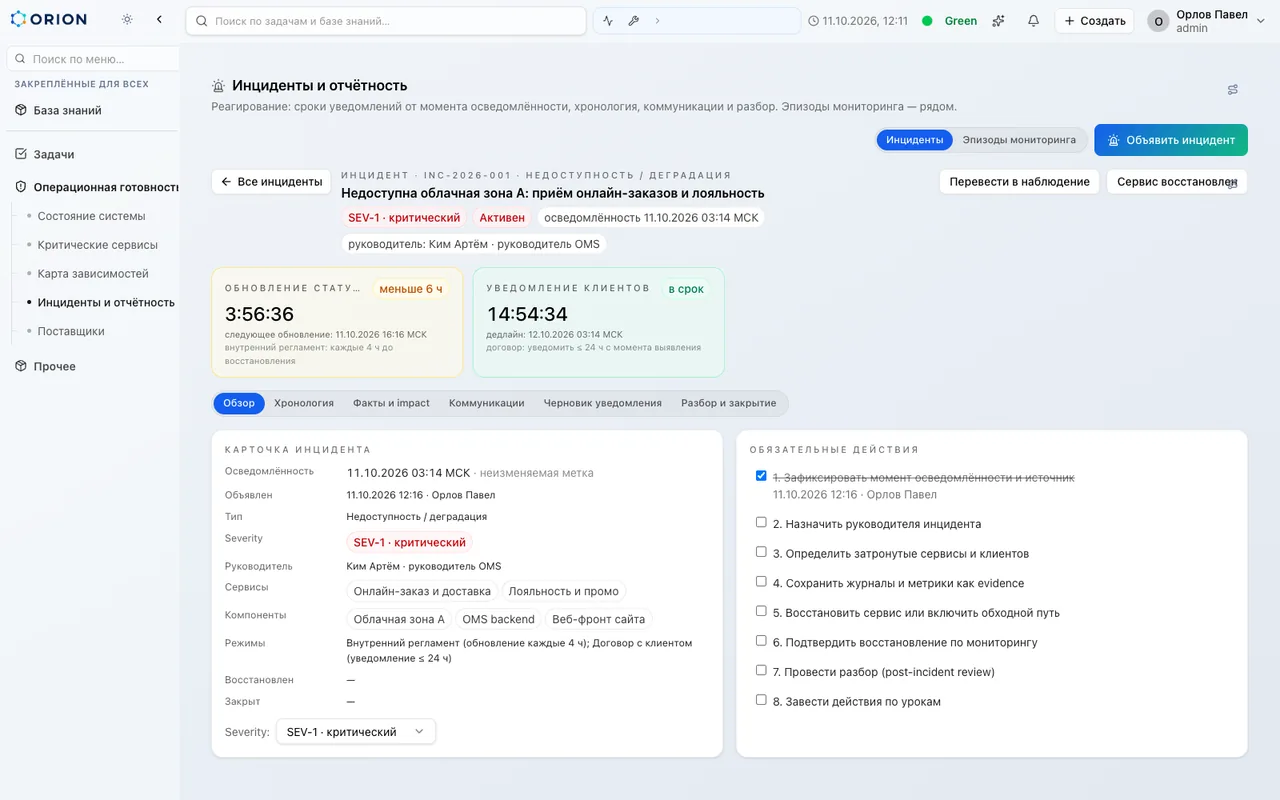The width and height of the screenshot is (1280, 800).
Task: Open Поставщики in sidebar
Action: coord(71,331)
